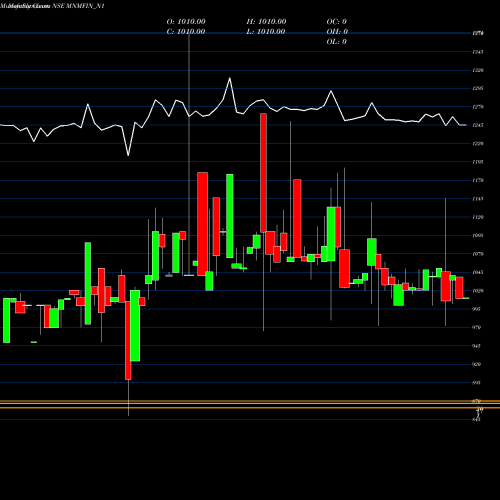Click the 920 price axis label
Image resolution: width=500 pixels, height=500 pixels.
coord(477,364)
